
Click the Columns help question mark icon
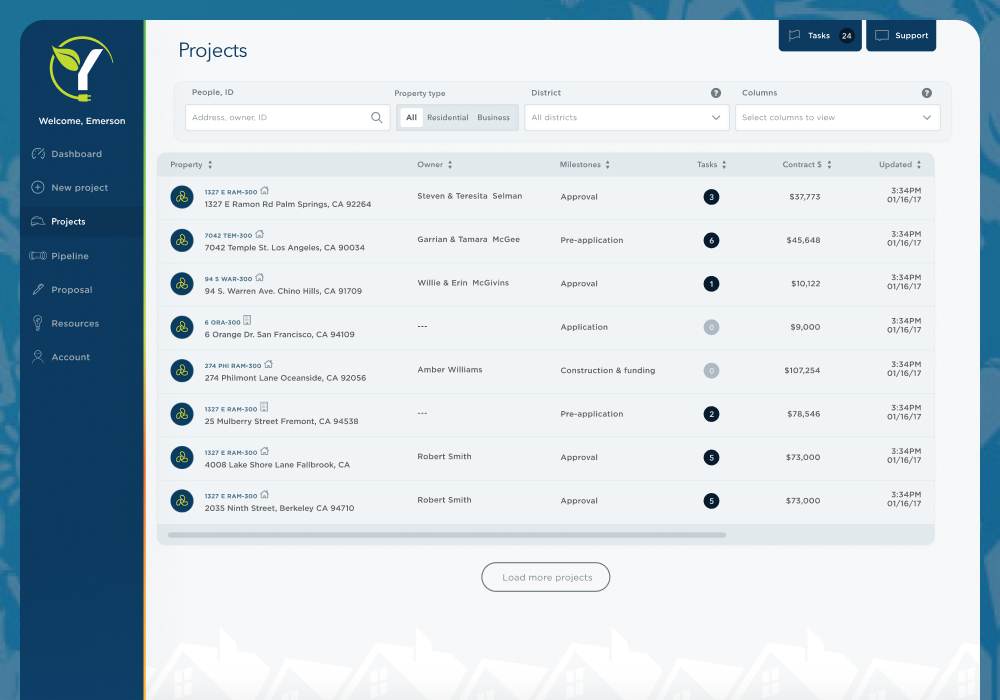pos(927,93)
